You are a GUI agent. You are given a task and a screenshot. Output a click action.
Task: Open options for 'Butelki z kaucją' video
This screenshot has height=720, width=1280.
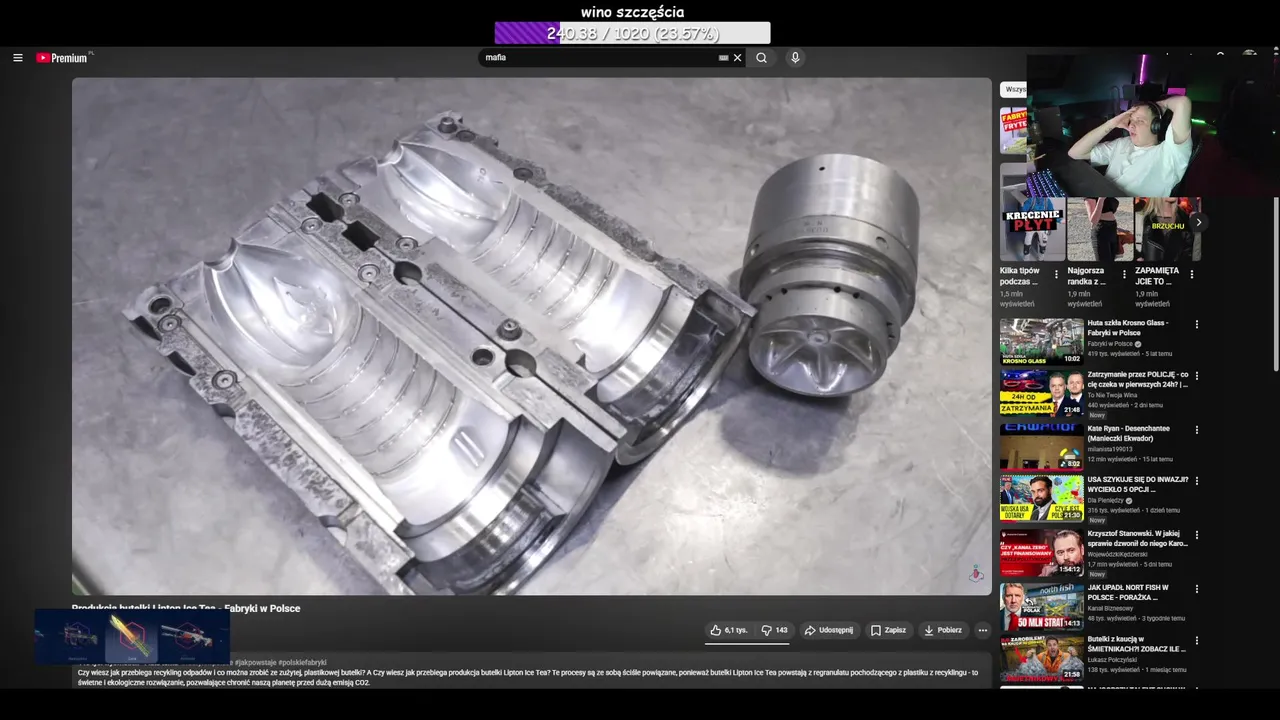click(x=1196, y=640)
